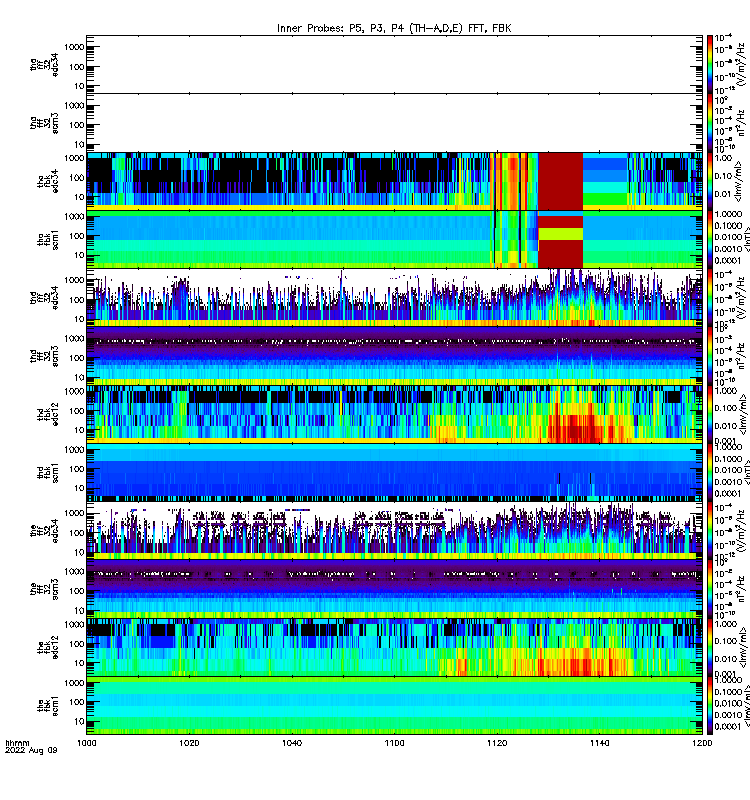Click the 'nT²/Hz' unit label beside tha fff scm3

point(741,123)
